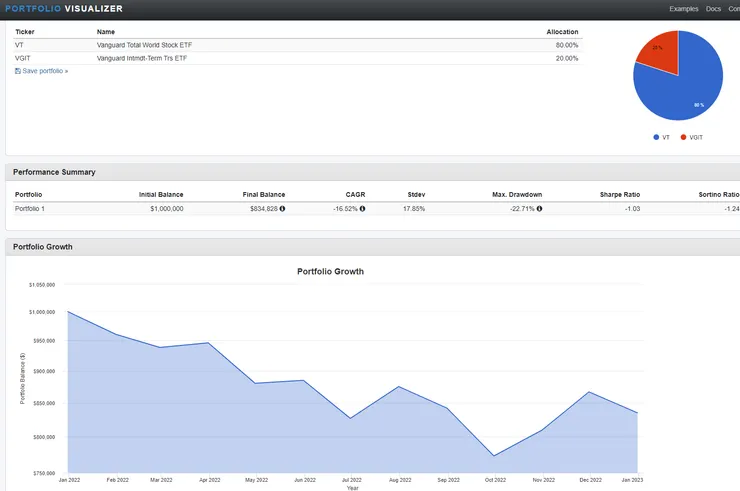Viewport: 740px width, 491px height.
Task: Select the VGIT ticker cell
Action: pyautogui.click(x=23, y=58)
